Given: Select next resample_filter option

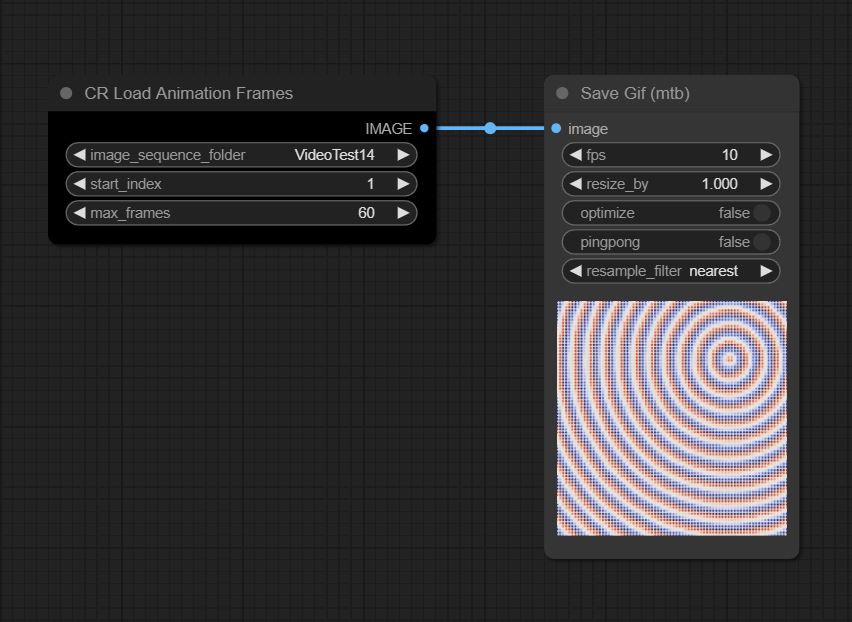Looking at the screenshot, I should coord(766,271).
